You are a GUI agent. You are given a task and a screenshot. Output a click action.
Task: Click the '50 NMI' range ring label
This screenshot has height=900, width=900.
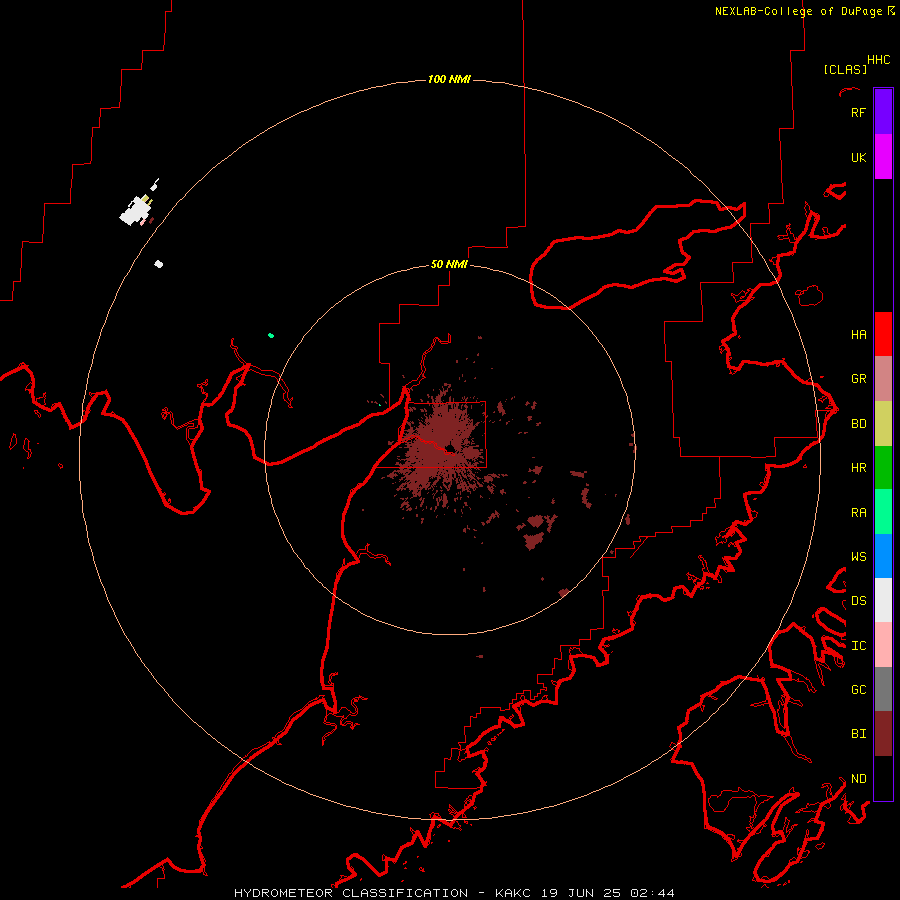click(x=449, y=264)
